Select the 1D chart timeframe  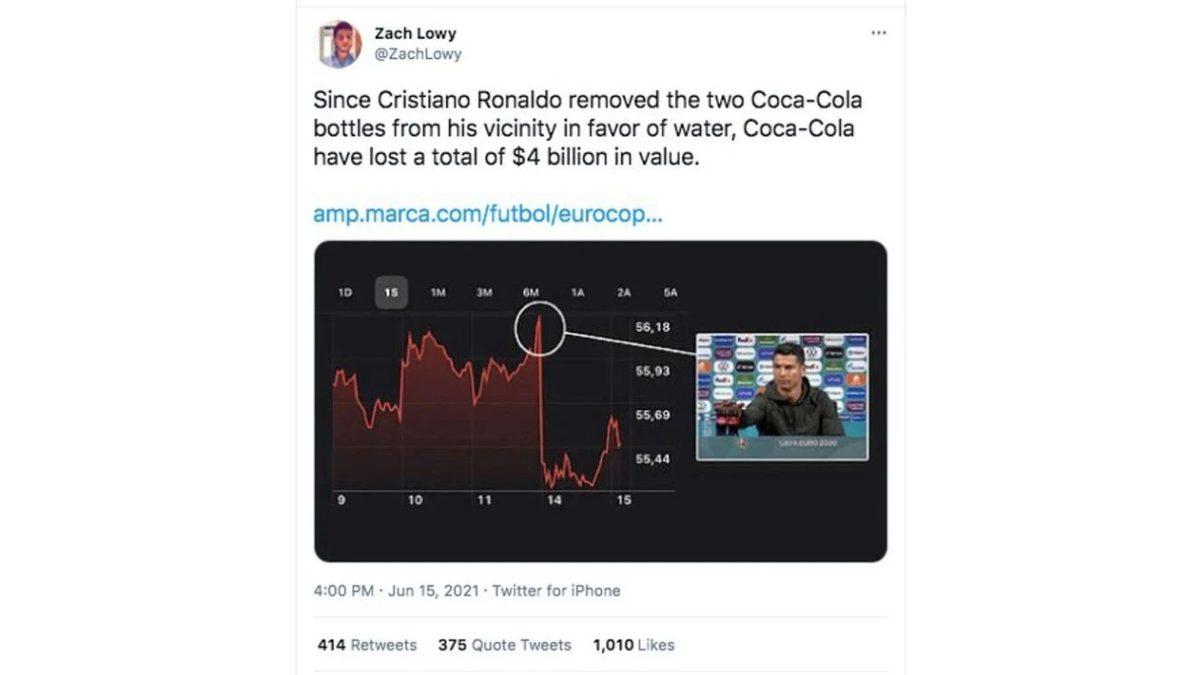(x=344, y=292)
